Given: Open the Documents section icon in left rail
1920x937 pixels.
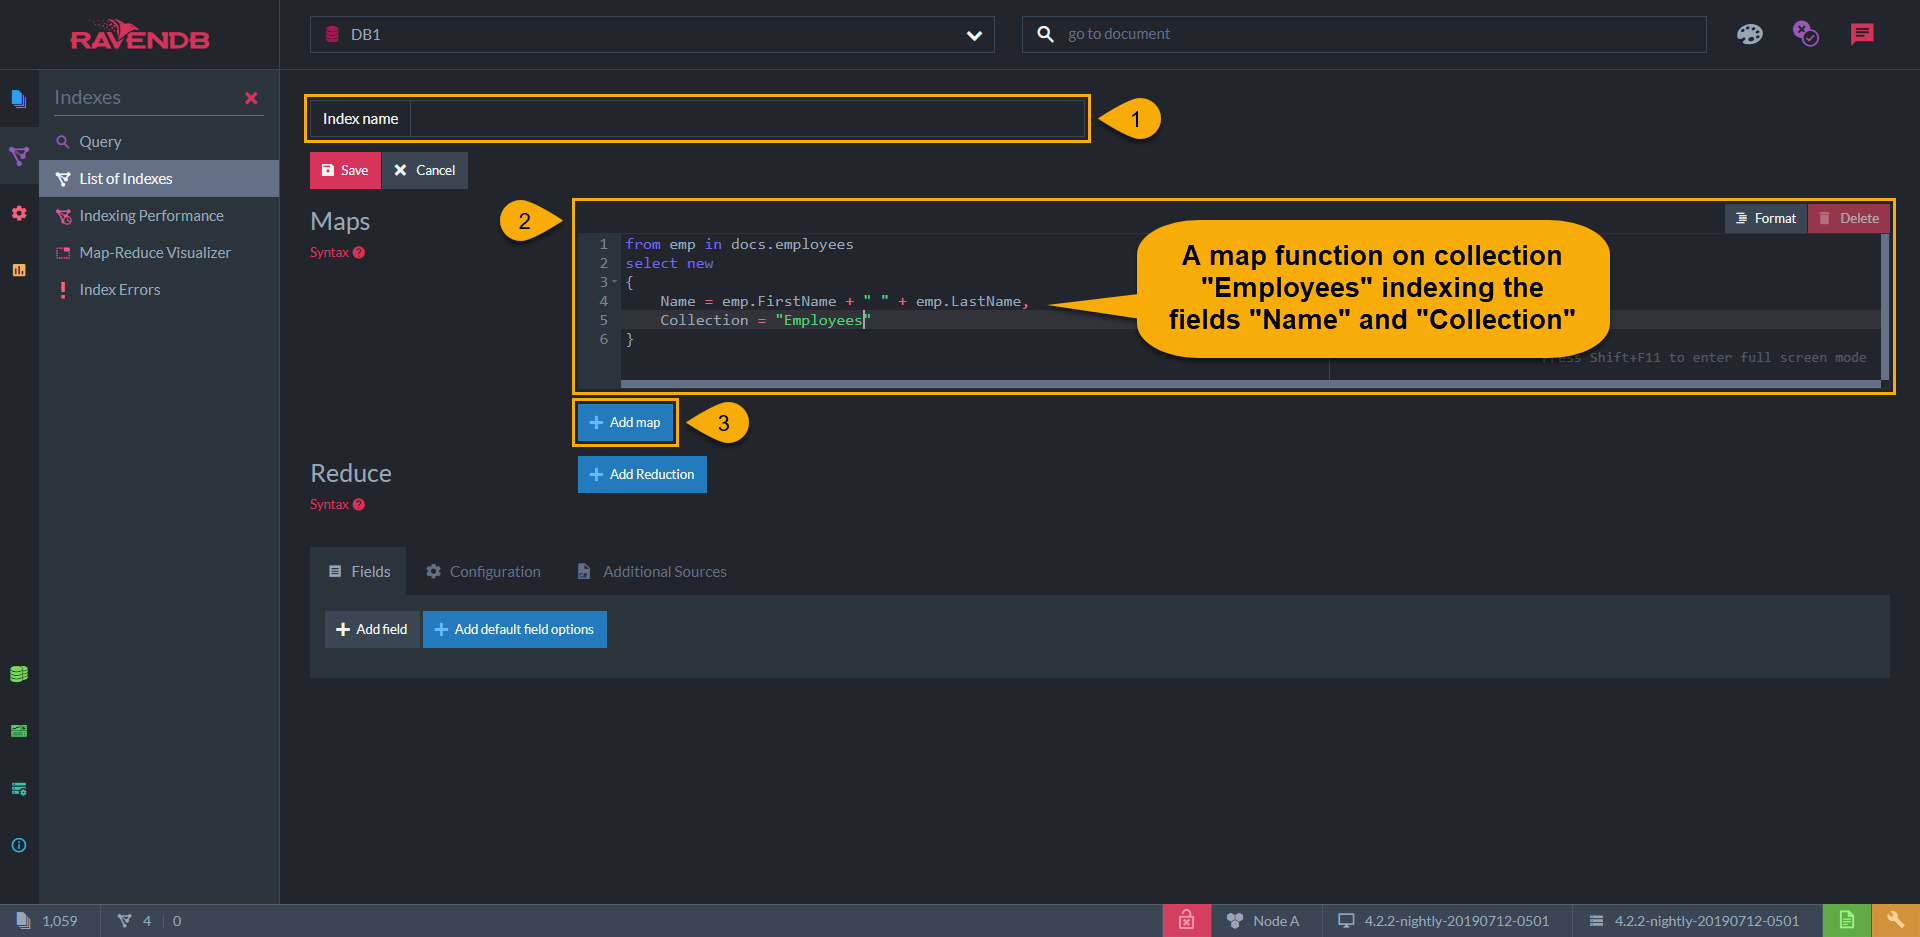Looking at the screenshot, I should click(19, 98).
